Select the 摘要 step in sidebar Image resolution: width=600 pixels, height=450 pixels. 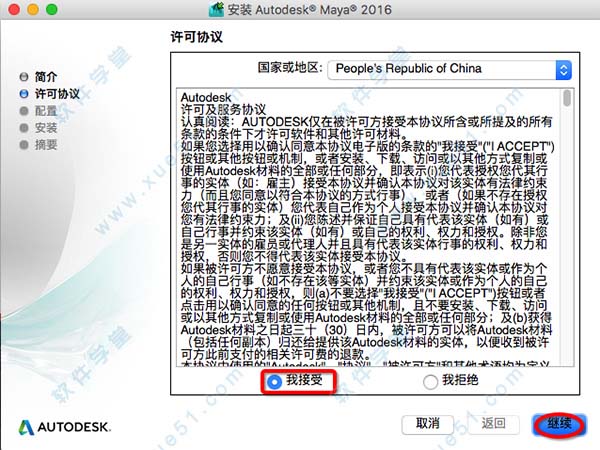point(46,145)
